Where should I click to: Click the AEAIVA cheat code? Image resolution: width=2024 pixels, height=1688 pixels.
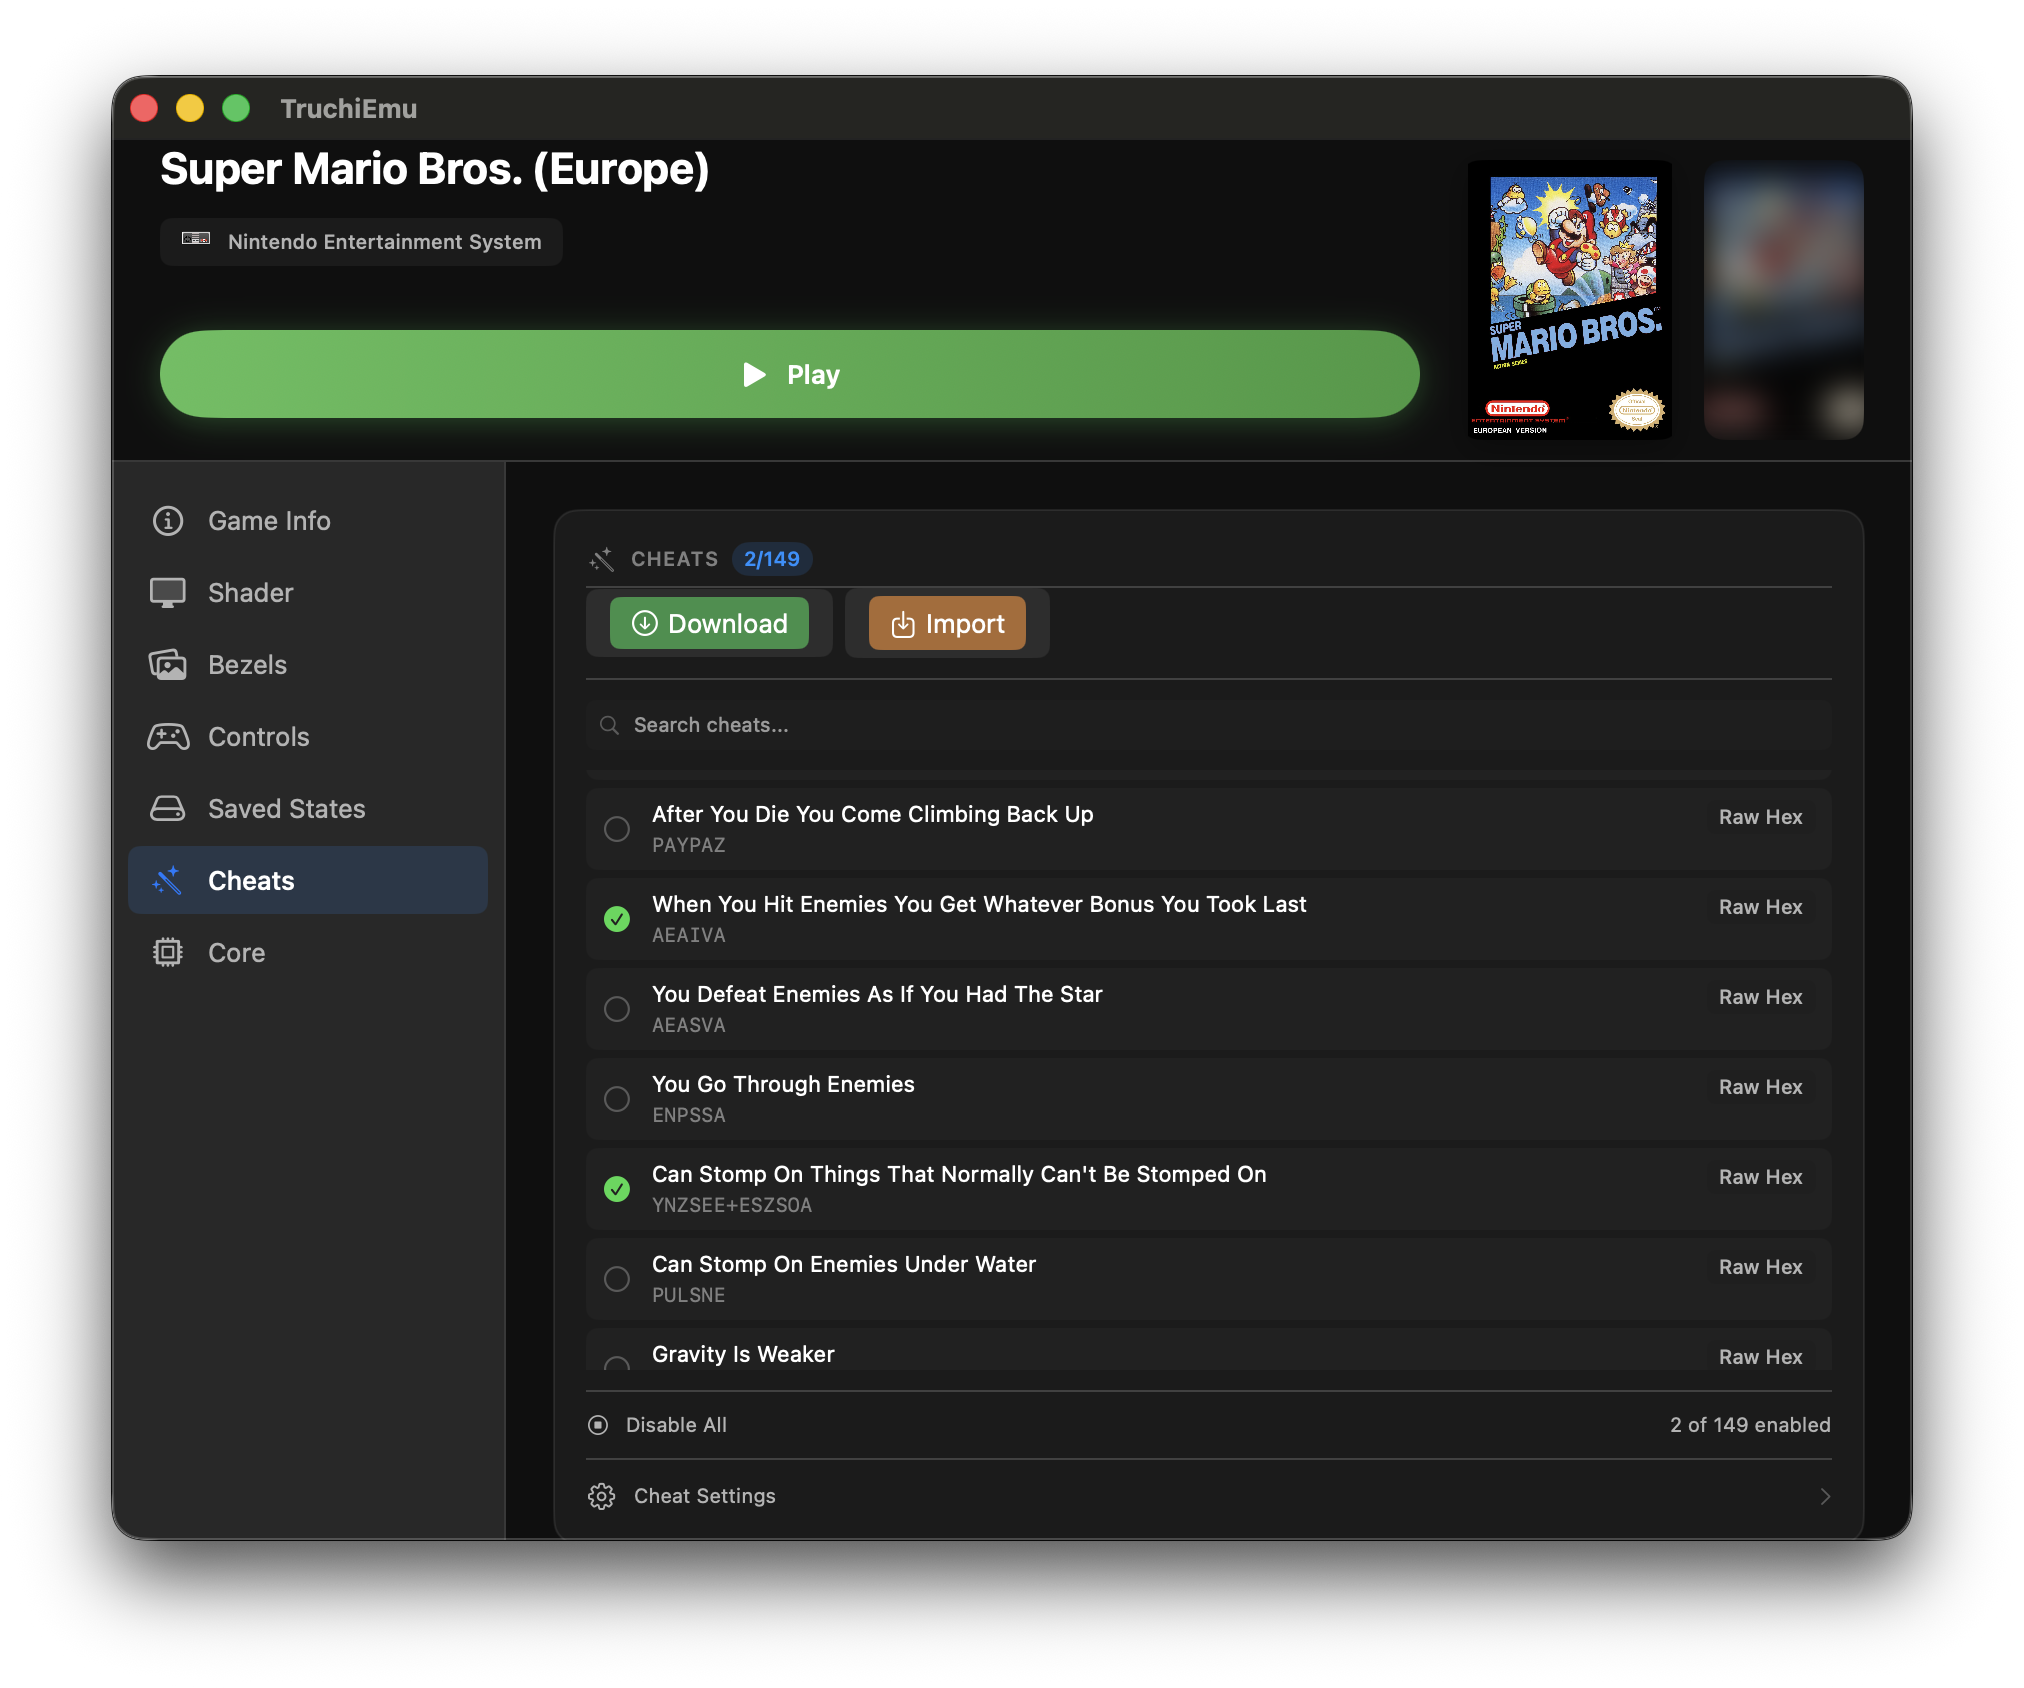(689, 935)
